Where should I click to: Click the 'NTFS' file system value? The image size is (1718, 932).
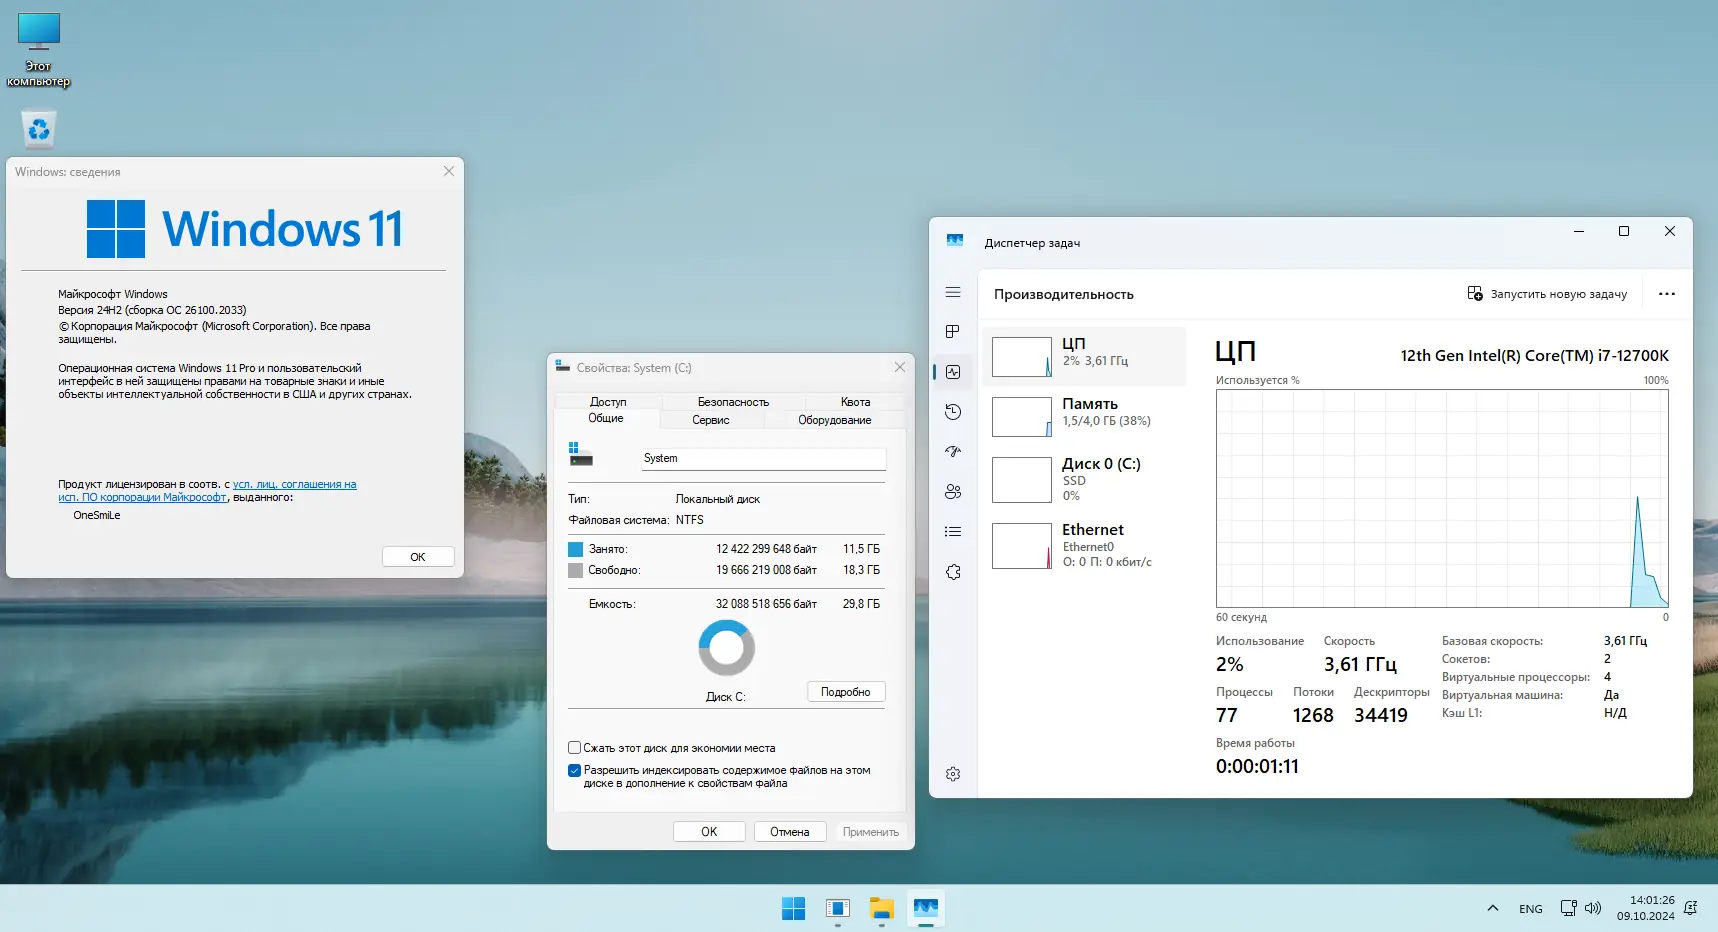tap(690, 520)
